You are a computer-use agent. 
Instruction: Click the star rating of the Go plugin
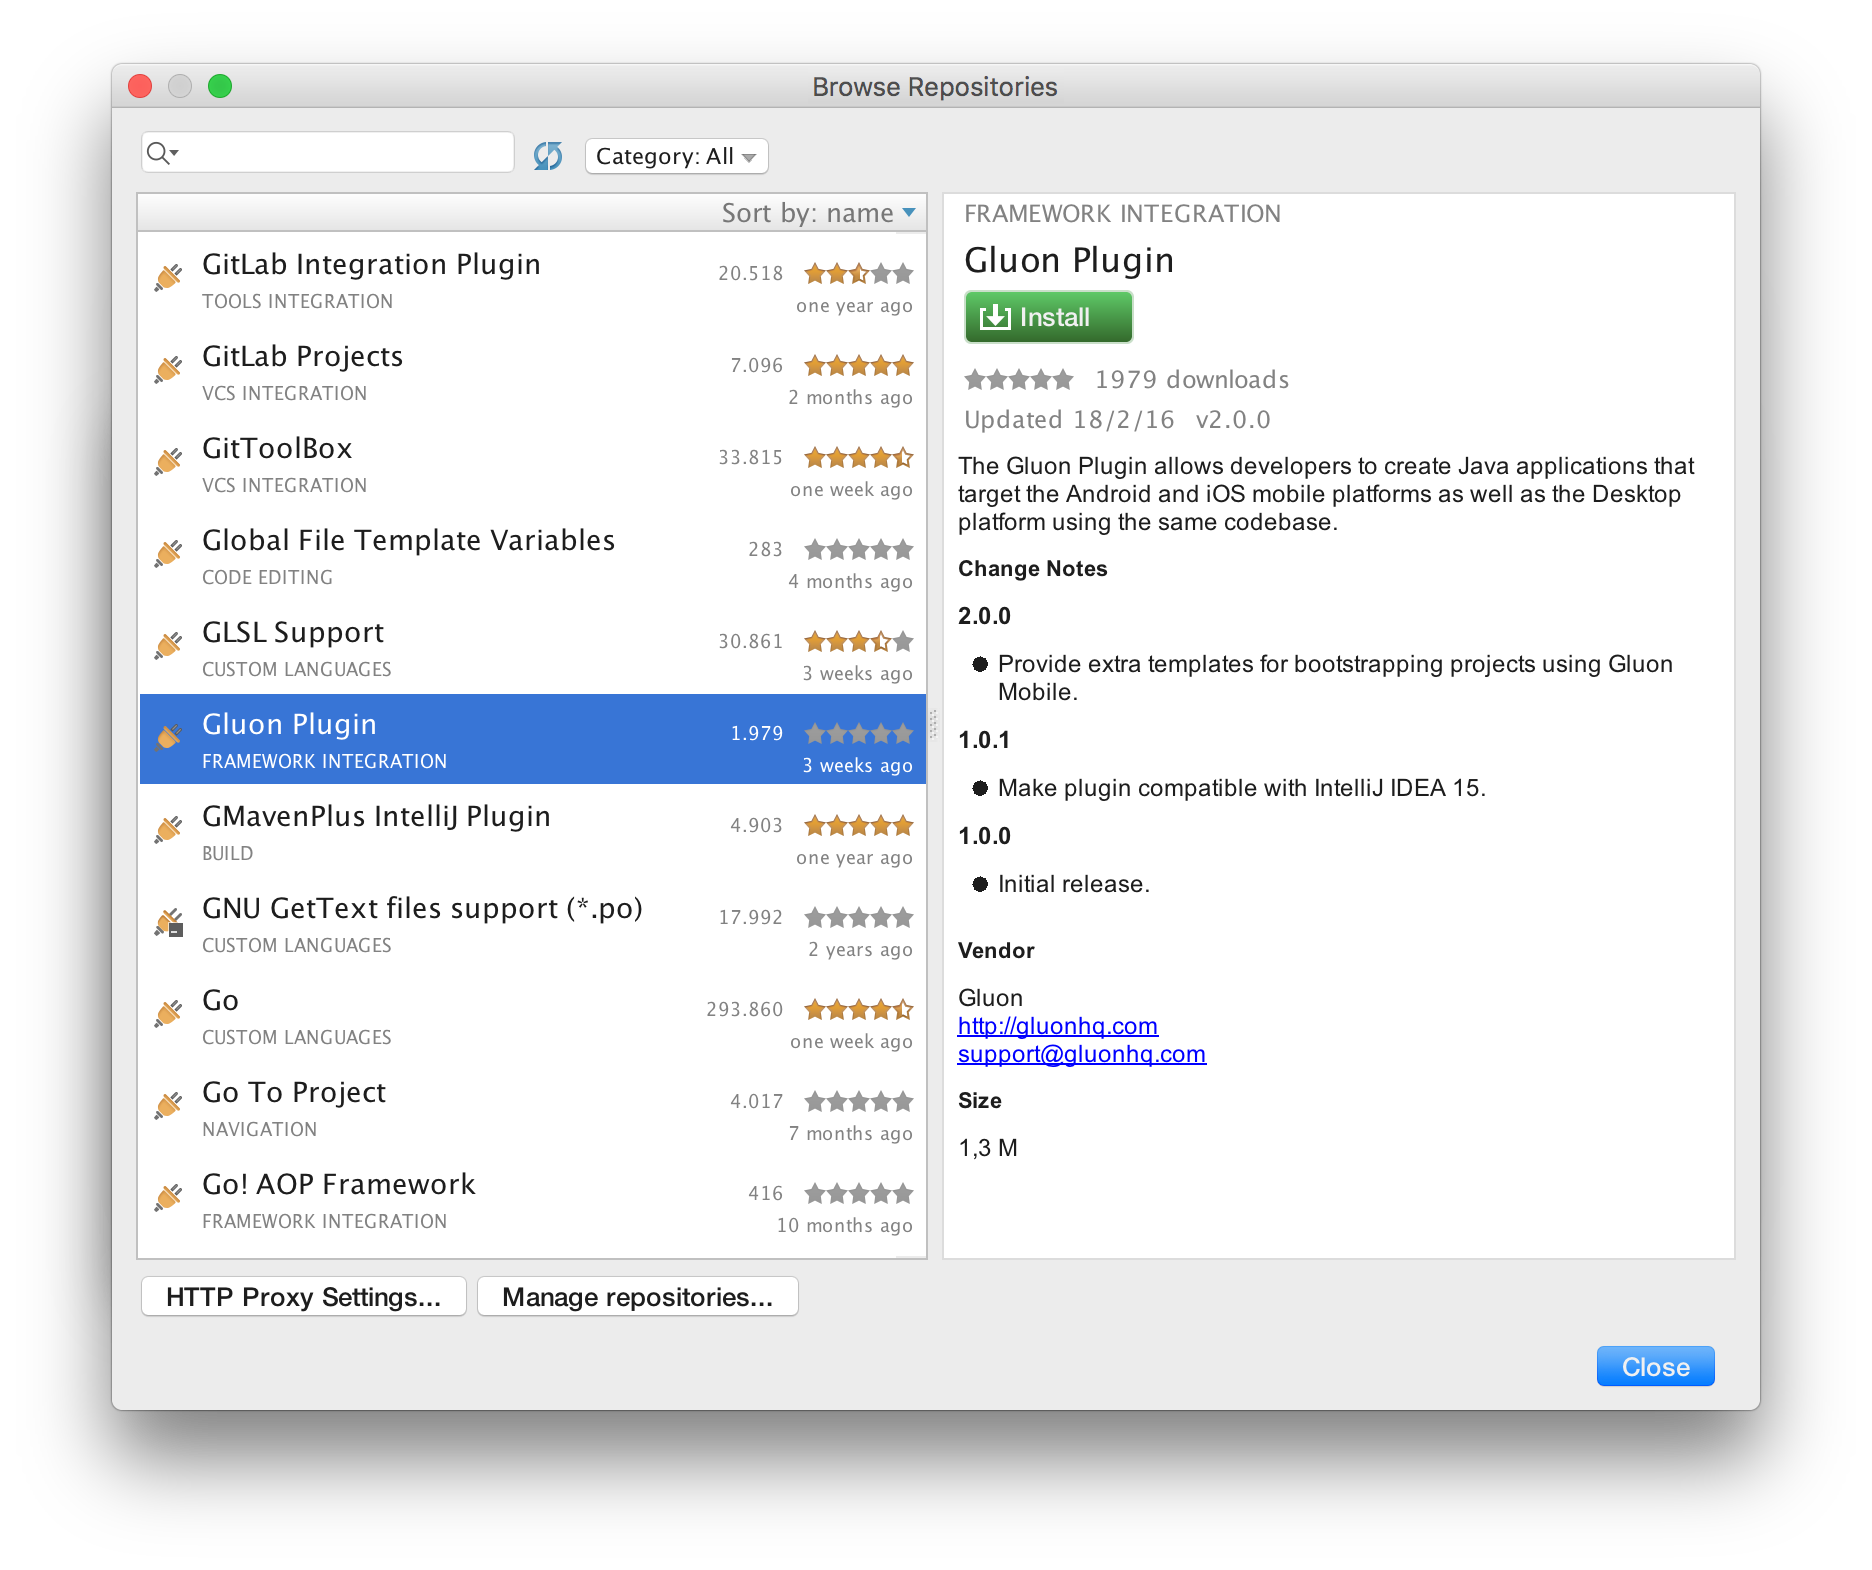click(x=859, y=1009)
